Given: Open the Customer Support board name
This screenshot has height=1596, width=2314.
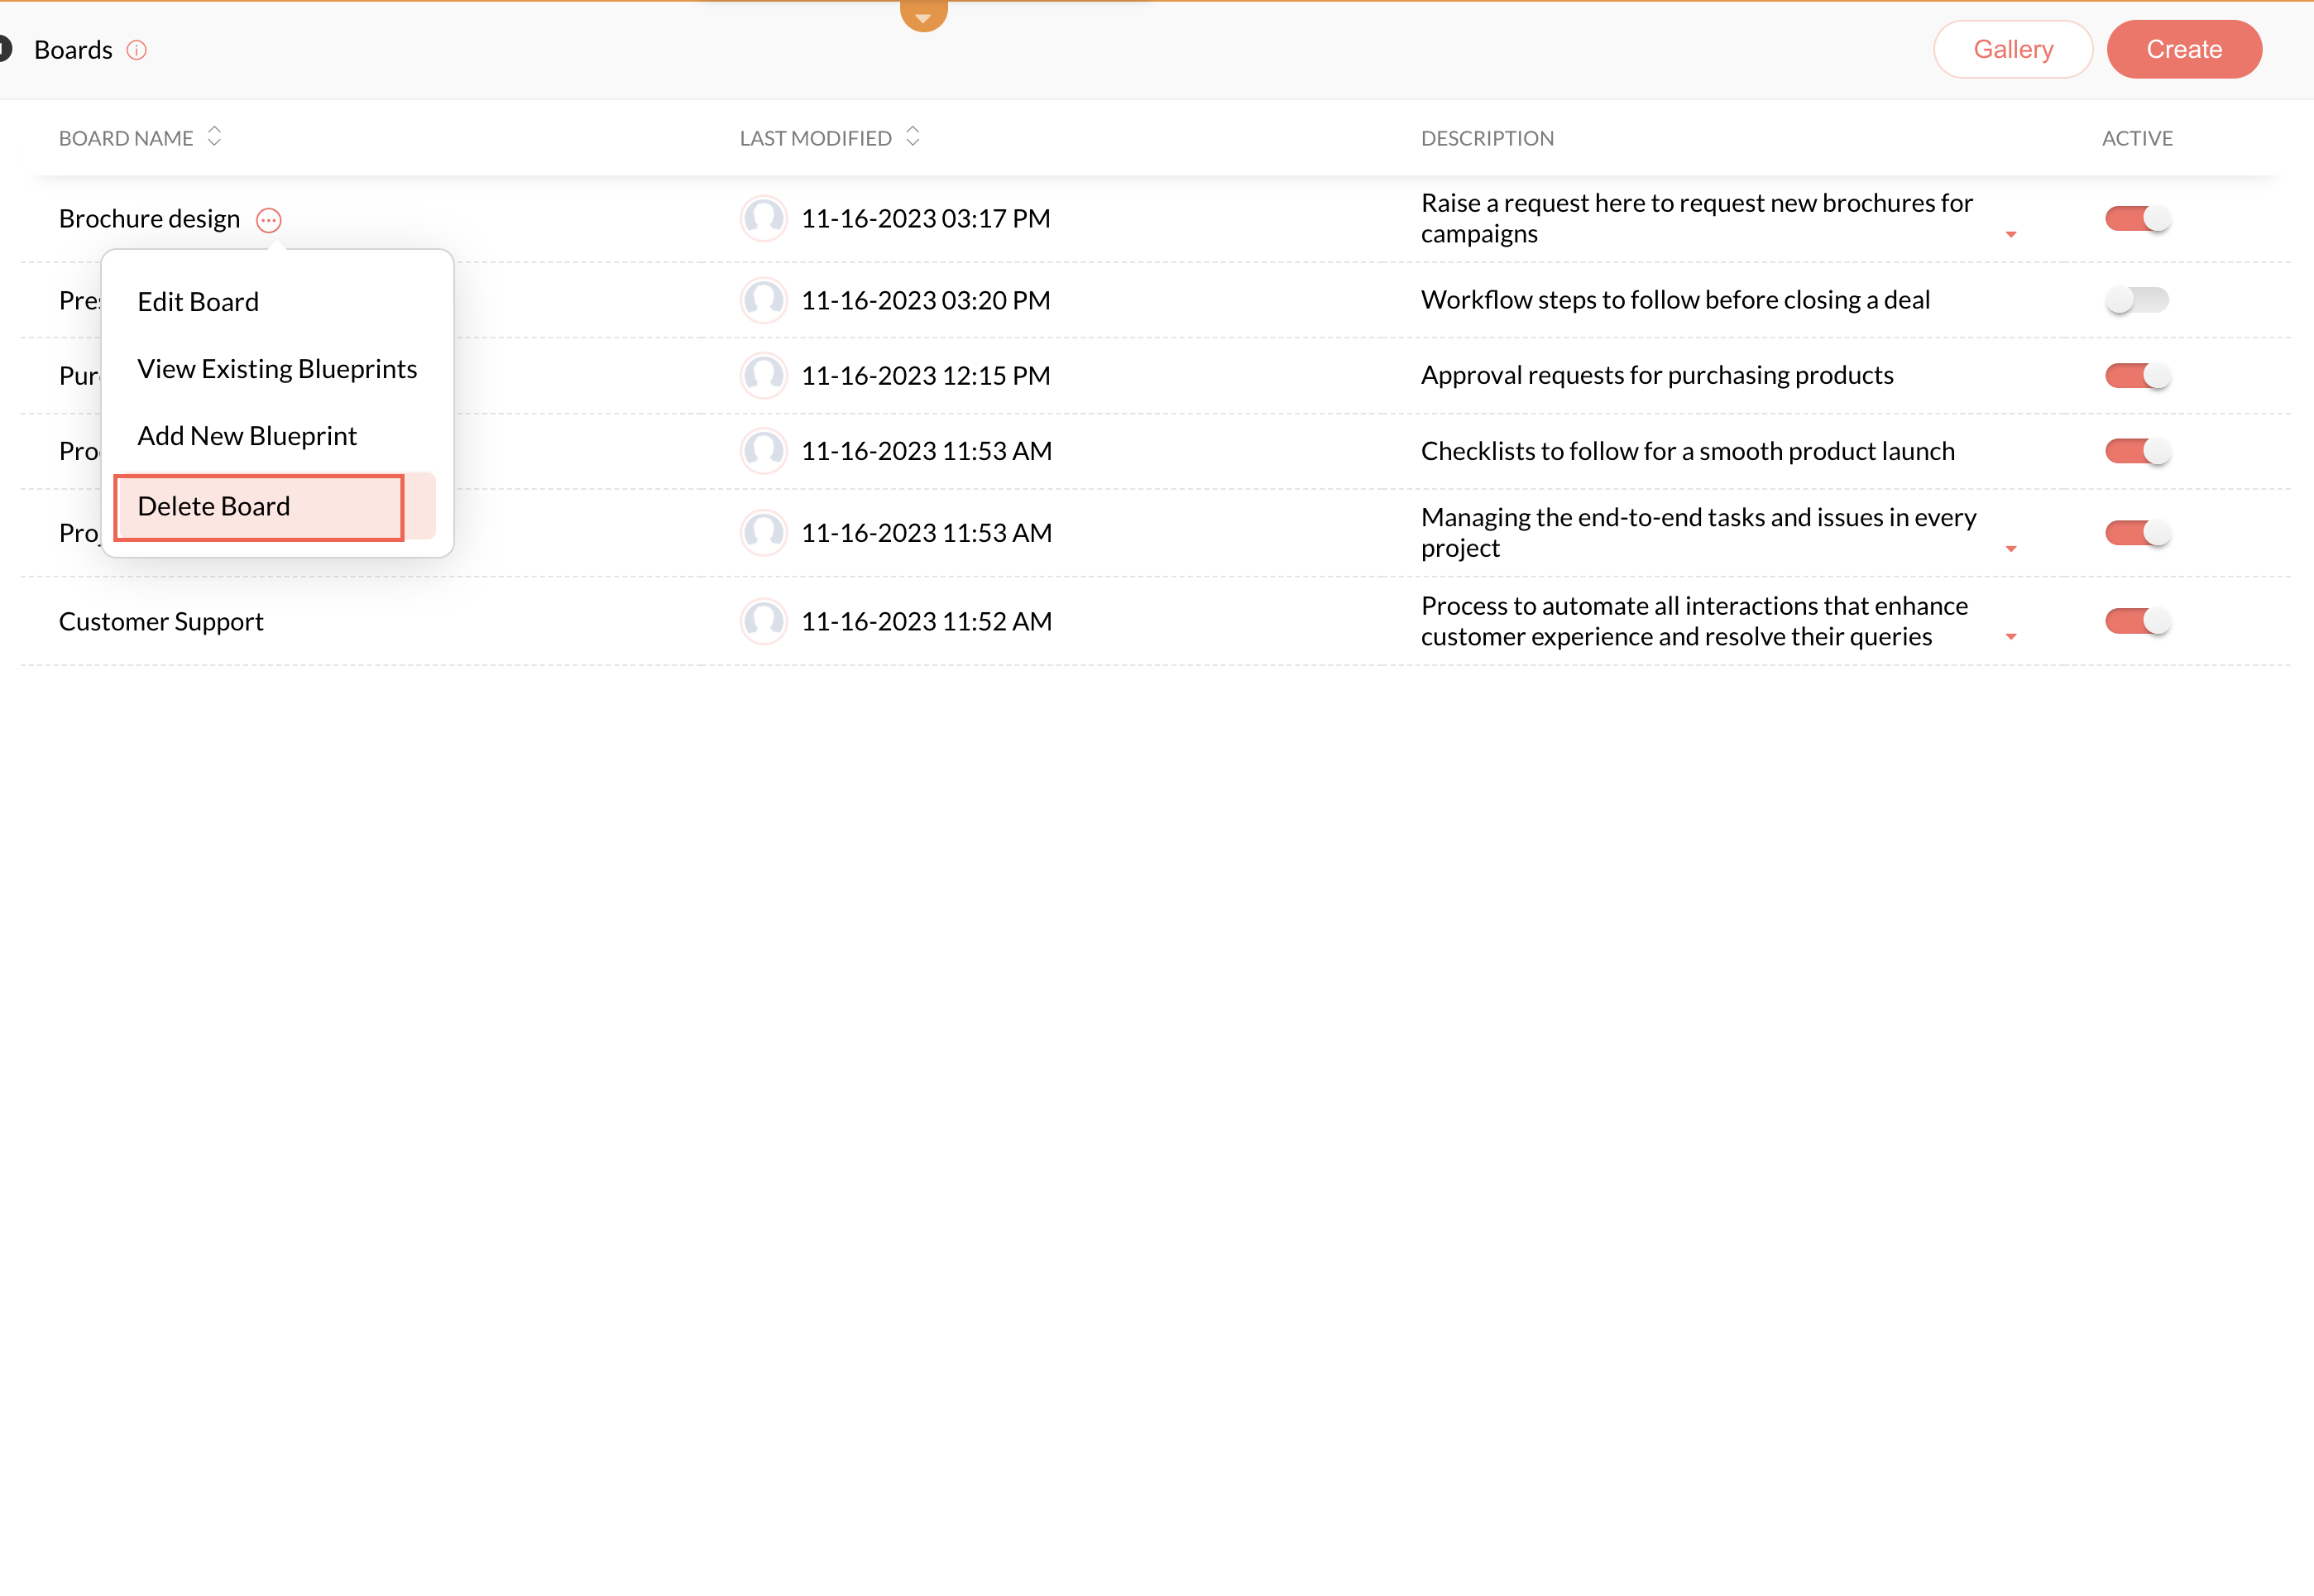Looking at the screenshot, I should pos(161,621).
